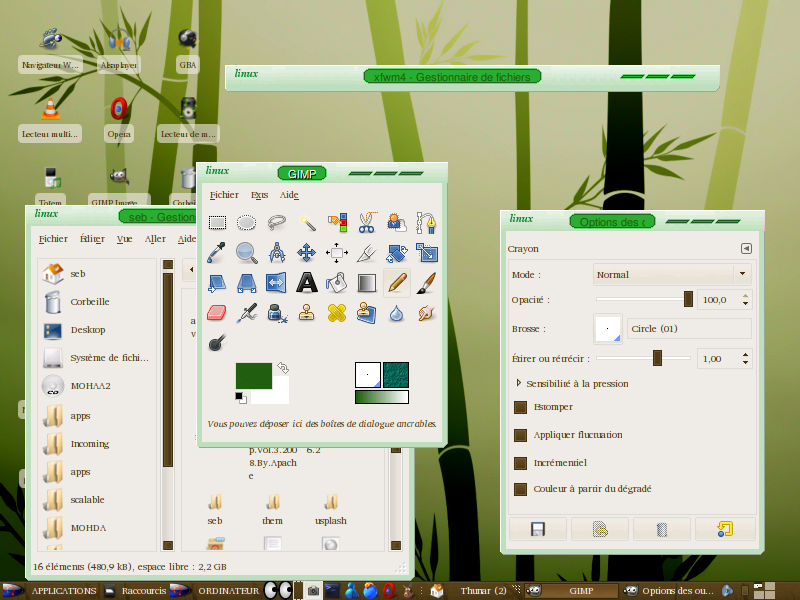800x600 pixels.
Task: Click the green active pattern preview
Action: click(x=396, y=375)
